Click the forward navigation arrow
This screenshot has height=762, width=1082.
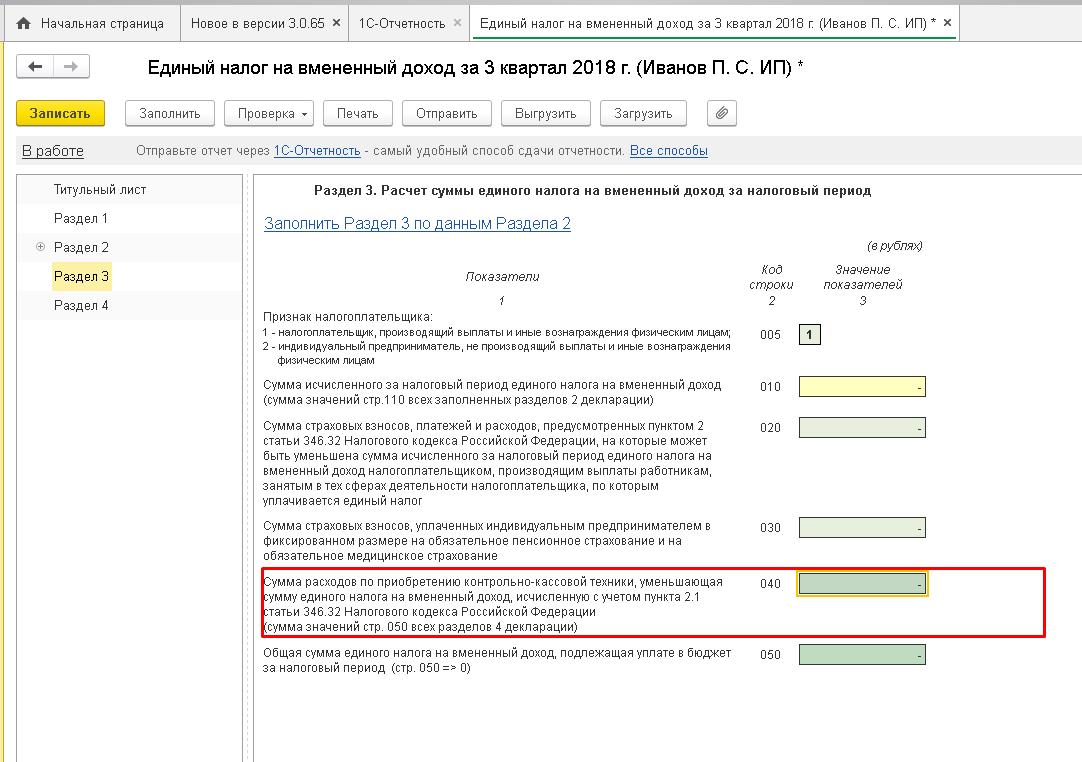click(x=71, y=67)
